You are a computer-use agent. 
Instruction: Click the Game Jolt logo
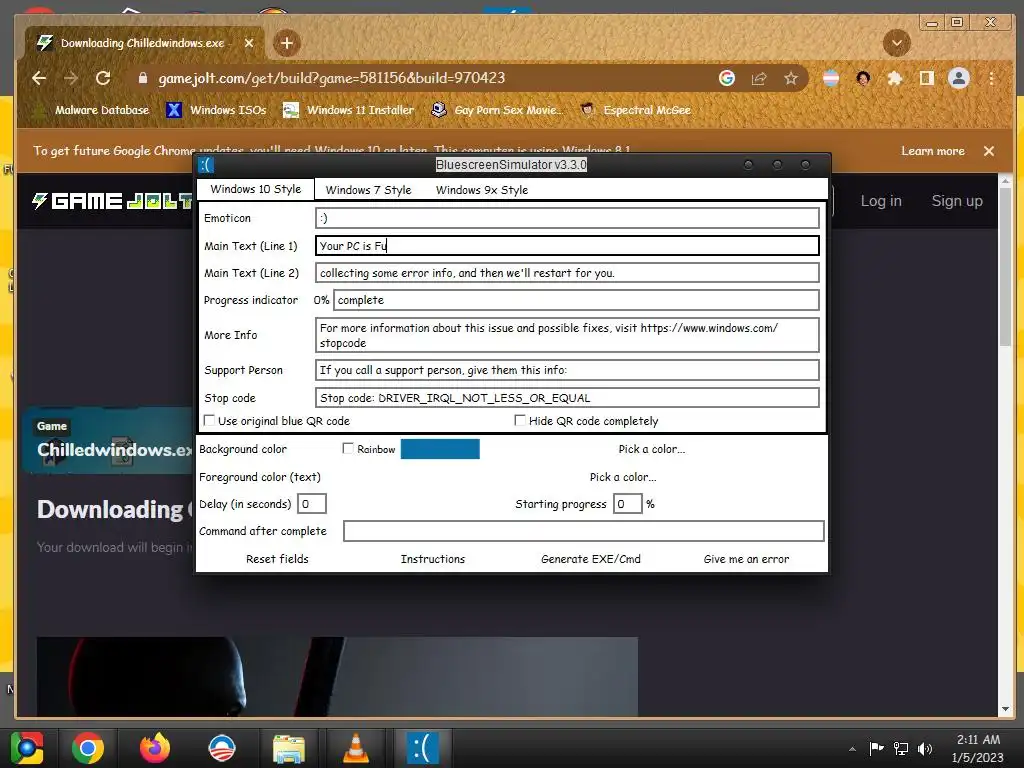click(x=112, y=201)
